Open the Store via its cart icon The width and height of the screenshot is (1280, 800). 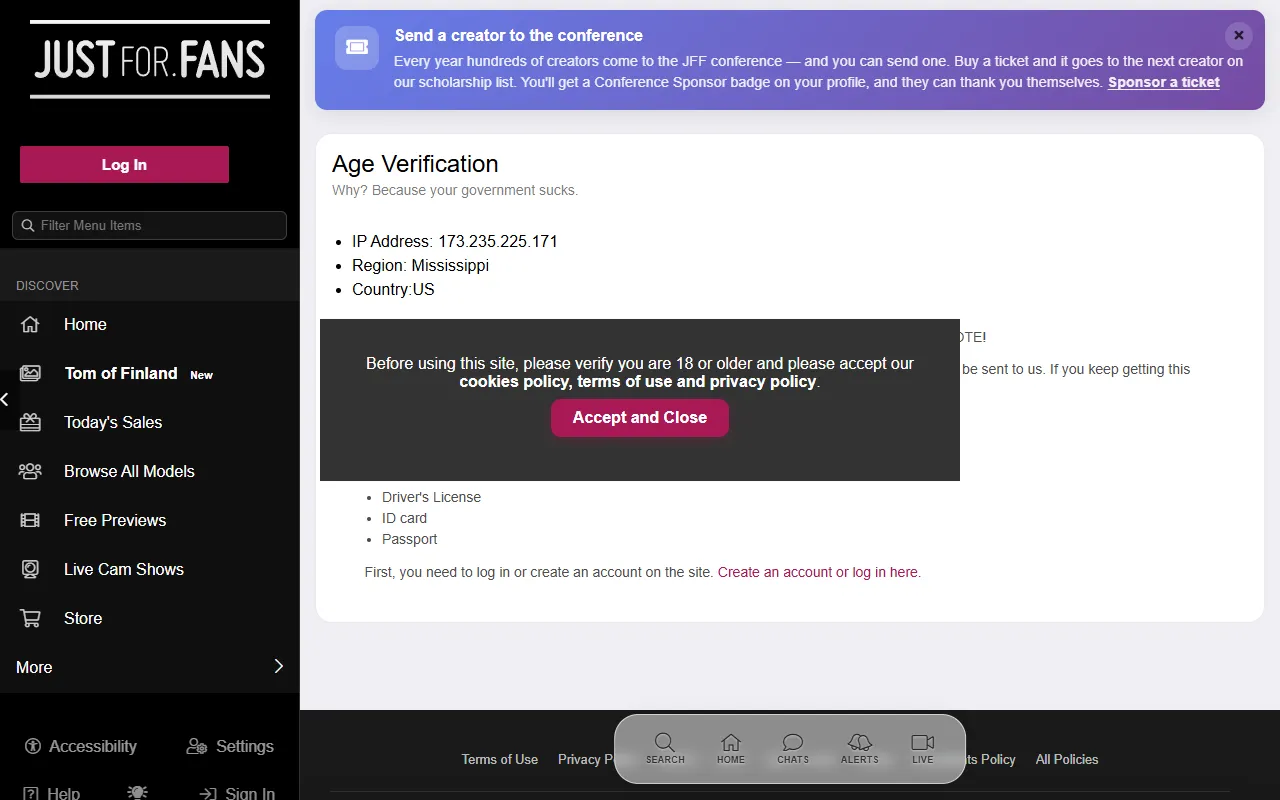pyautogui.click(x=30, y=618)
